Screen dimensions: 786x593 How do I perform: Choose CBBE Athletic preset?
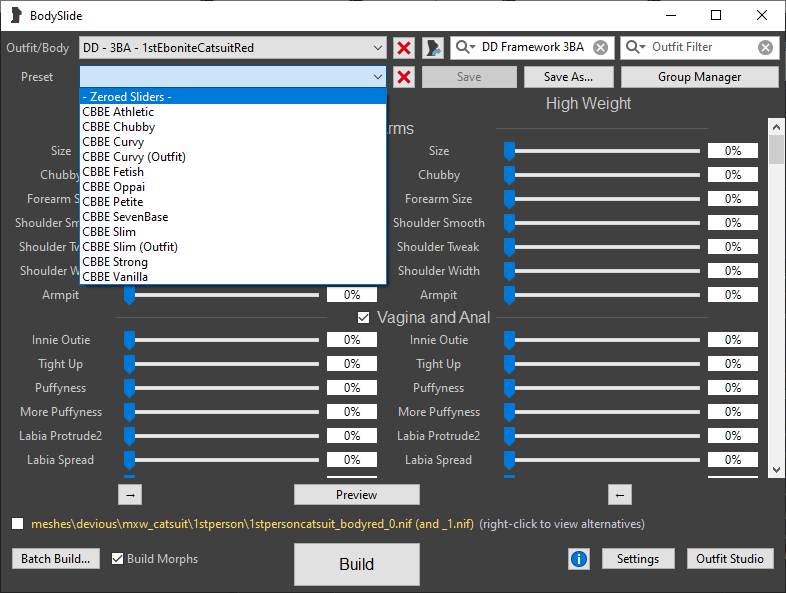click(233, 112)
